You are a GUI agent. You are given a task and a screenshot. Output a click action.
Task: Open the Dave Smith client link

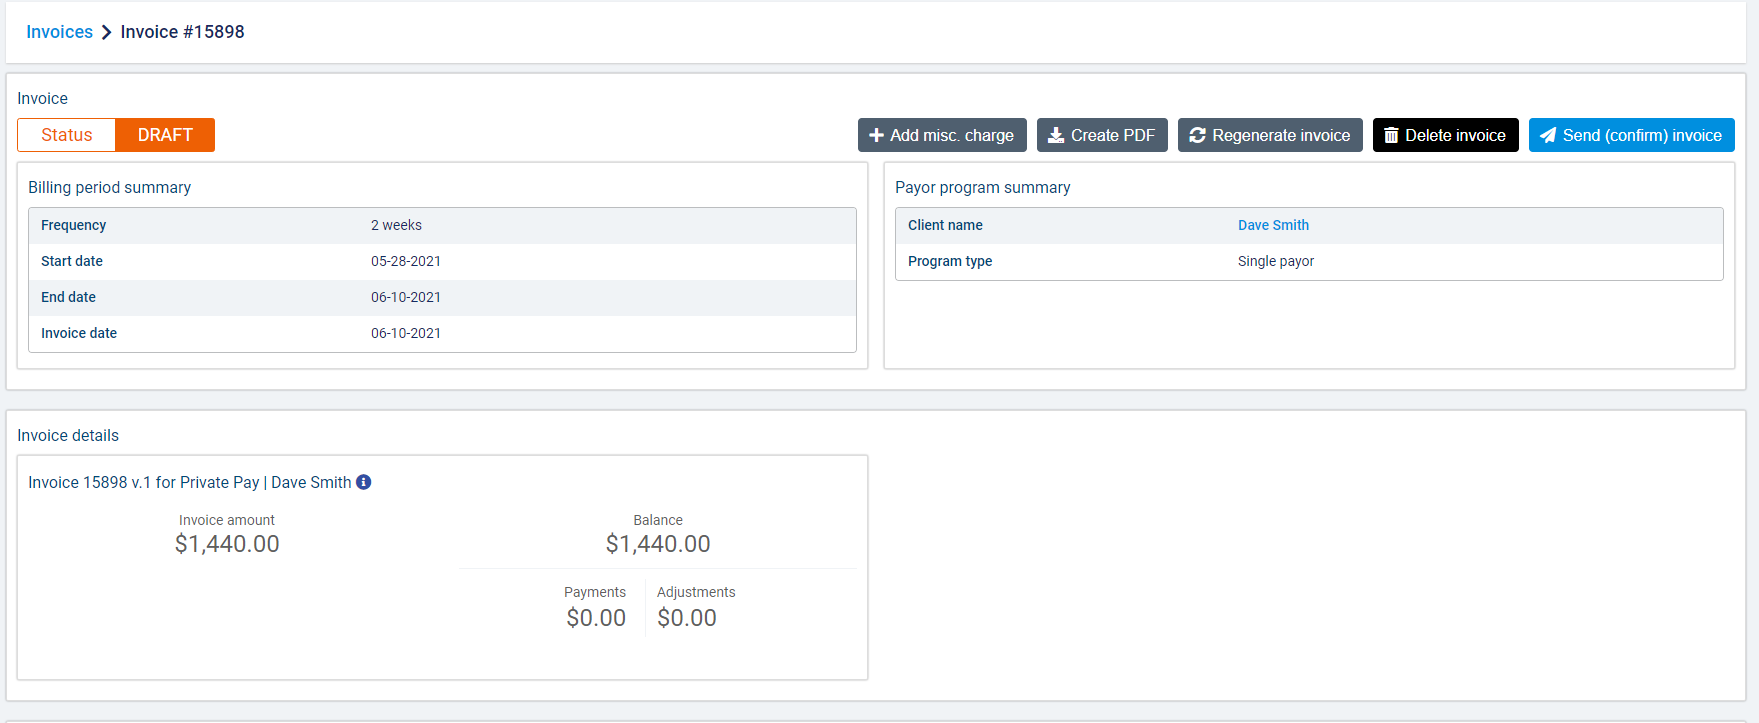[x=1272, y=225]
